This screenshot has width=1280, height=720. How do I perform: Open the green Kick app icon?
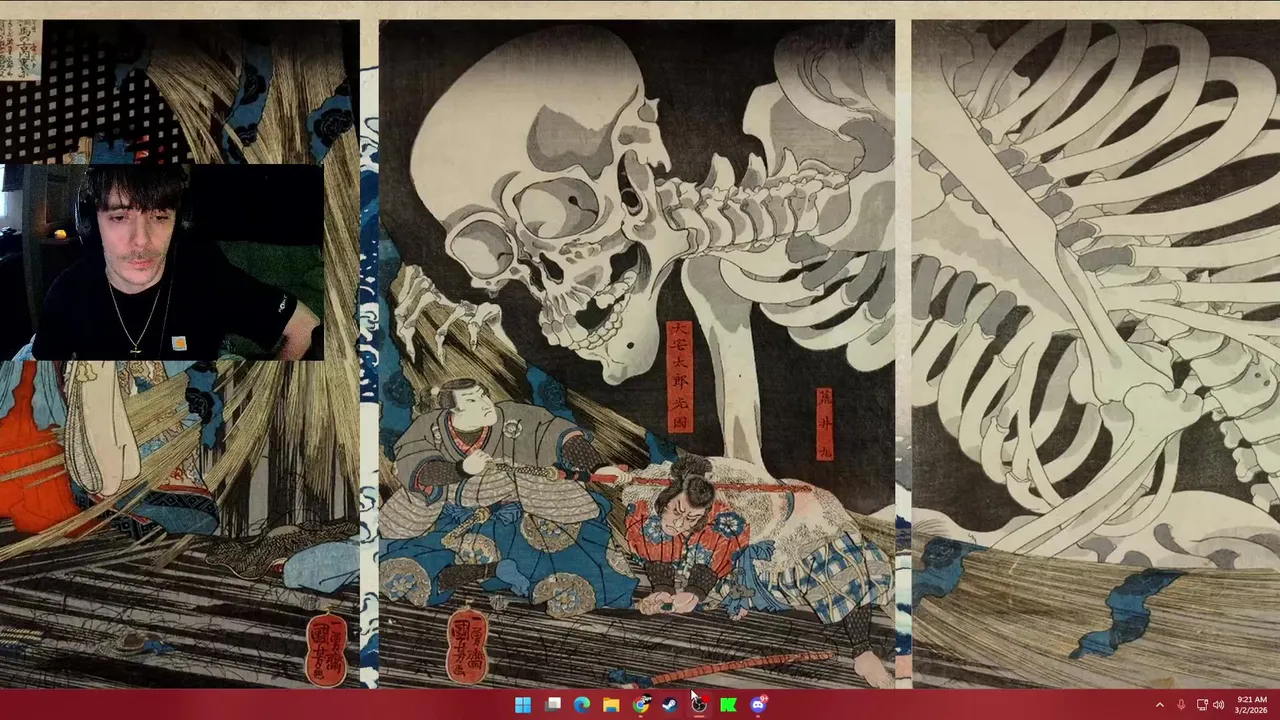click(x=729, y=705)
